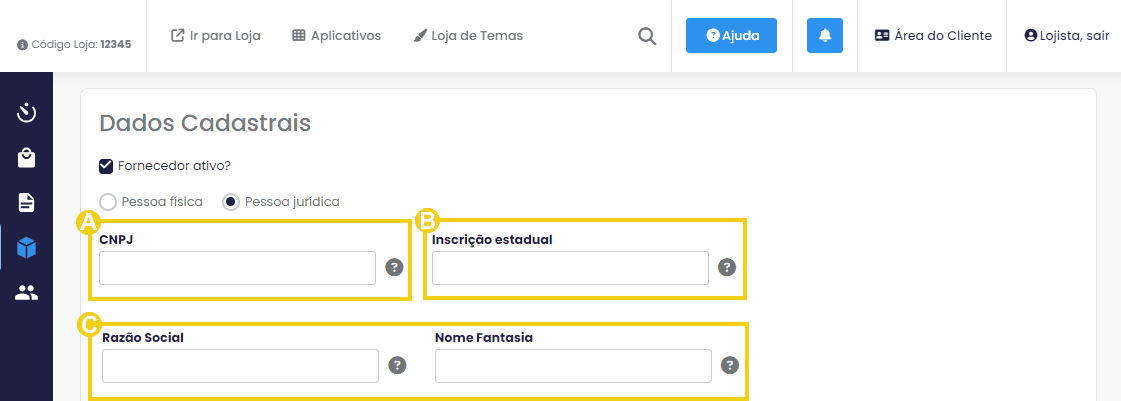Open notifications bell button
Image resolution: width=1121 pixels, height=401 pixels.
pyautogui.click(x=825, y=36)
